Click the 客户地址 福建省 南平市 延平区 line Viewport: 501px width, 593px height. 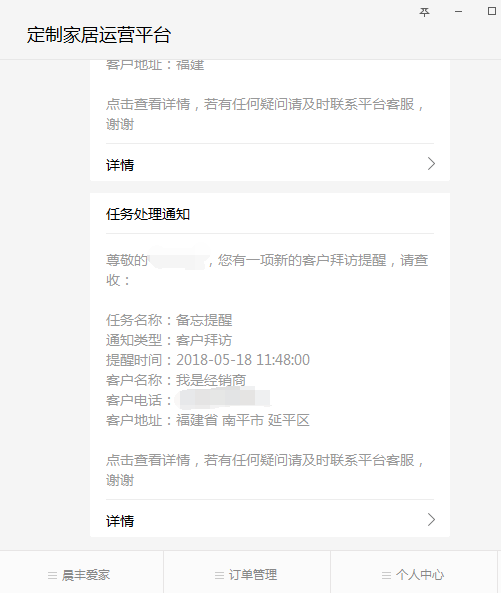point(208,420)
